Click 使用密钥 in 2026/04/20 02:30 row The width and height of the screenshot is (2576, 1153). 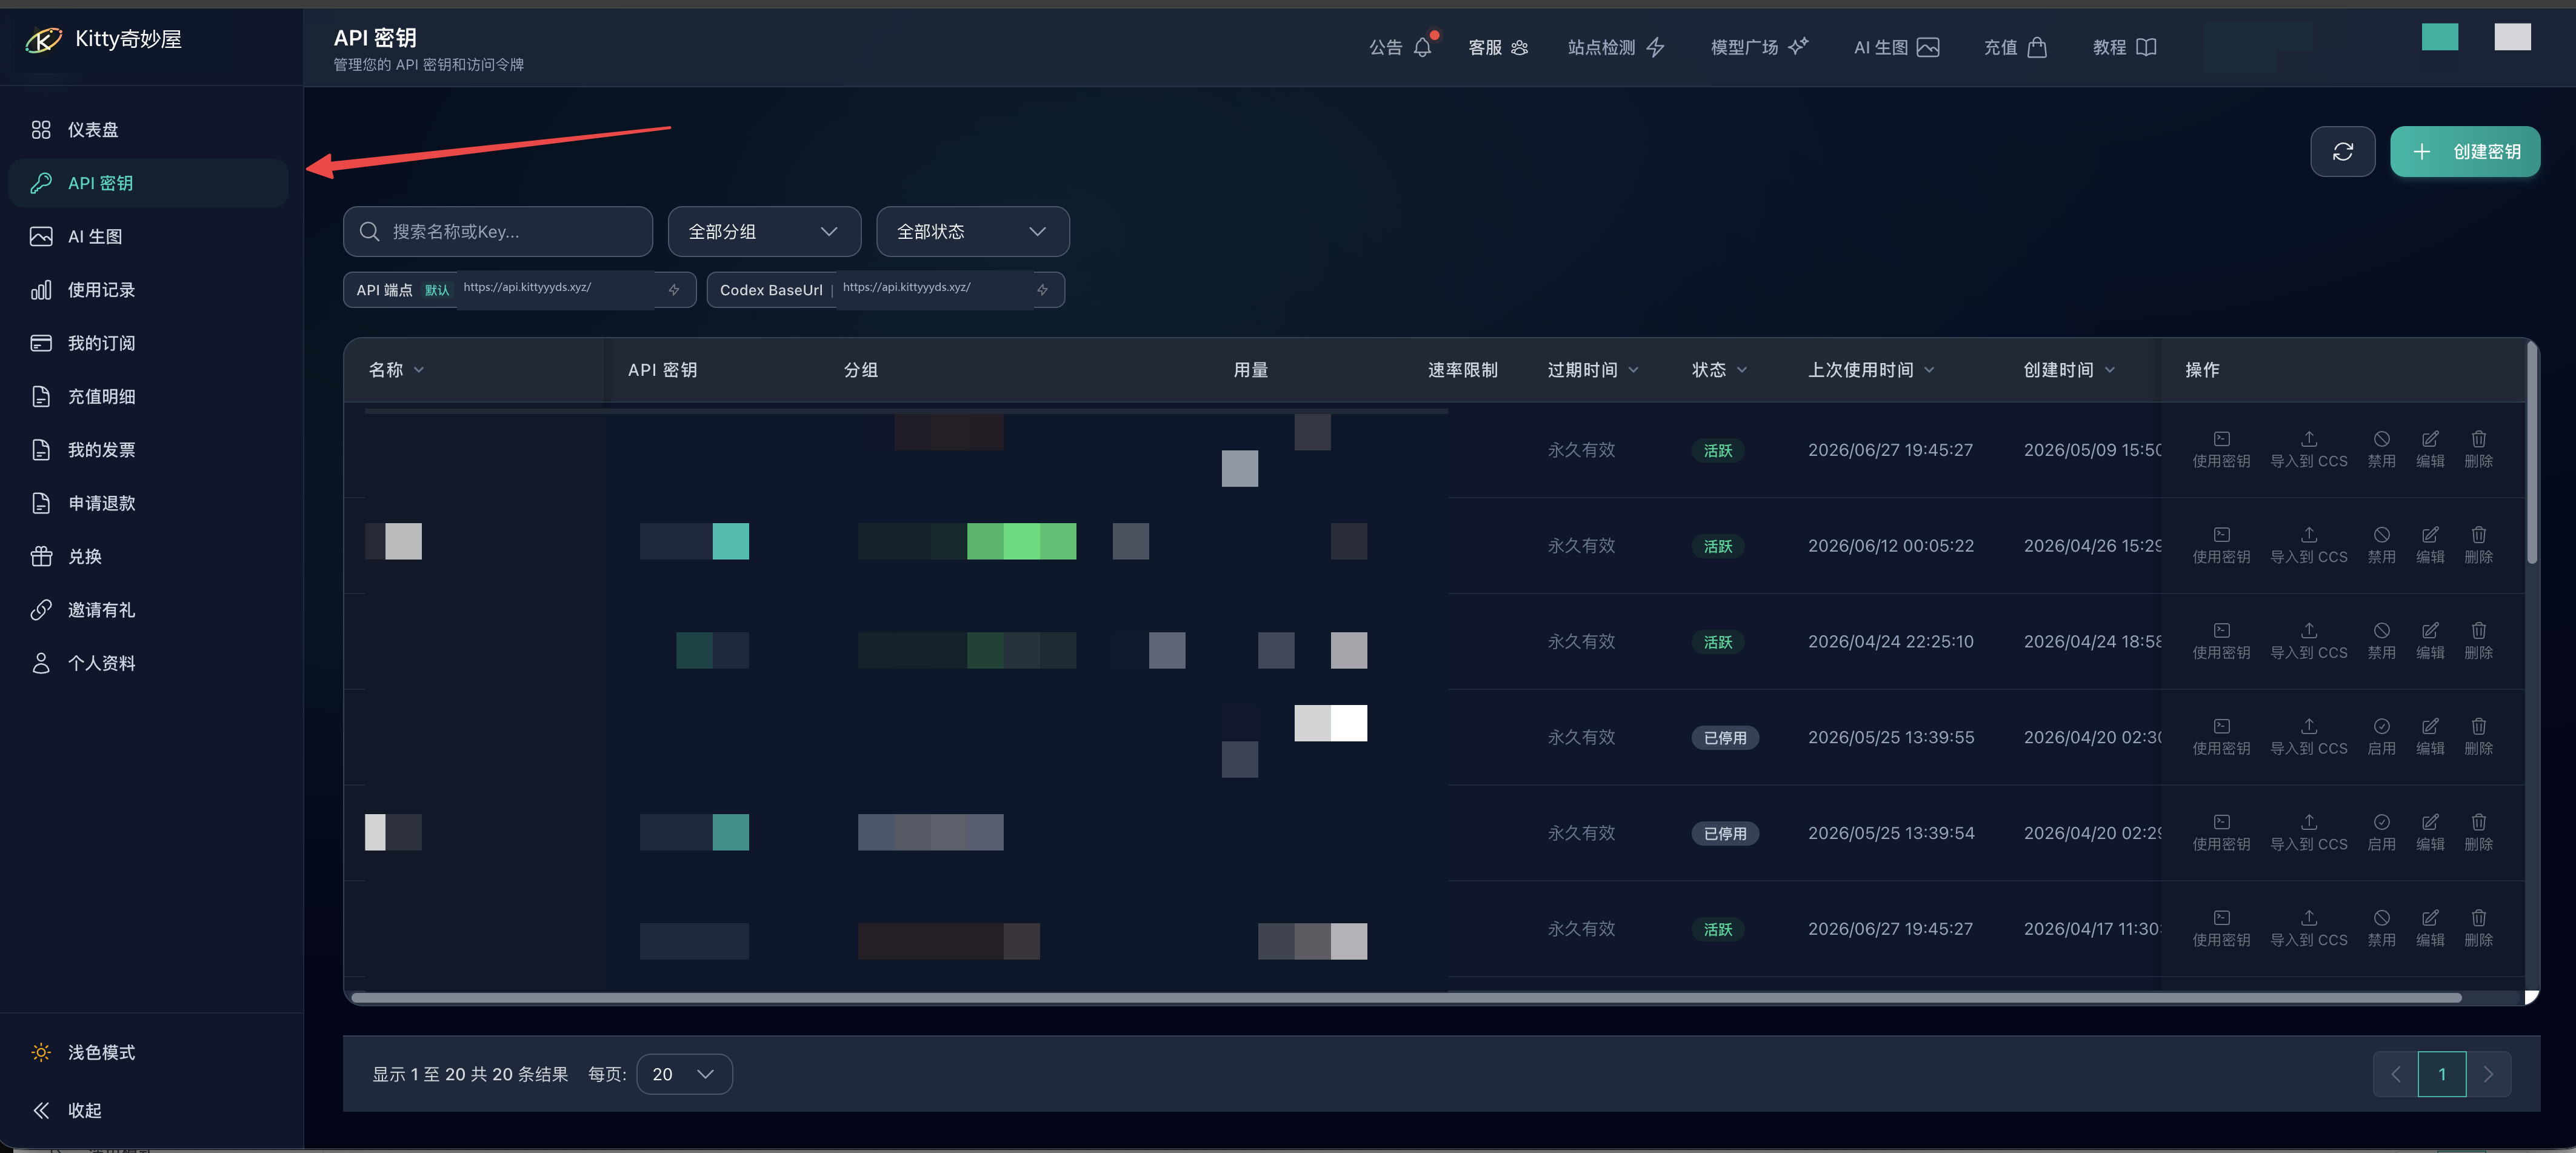coord(2221,737)
